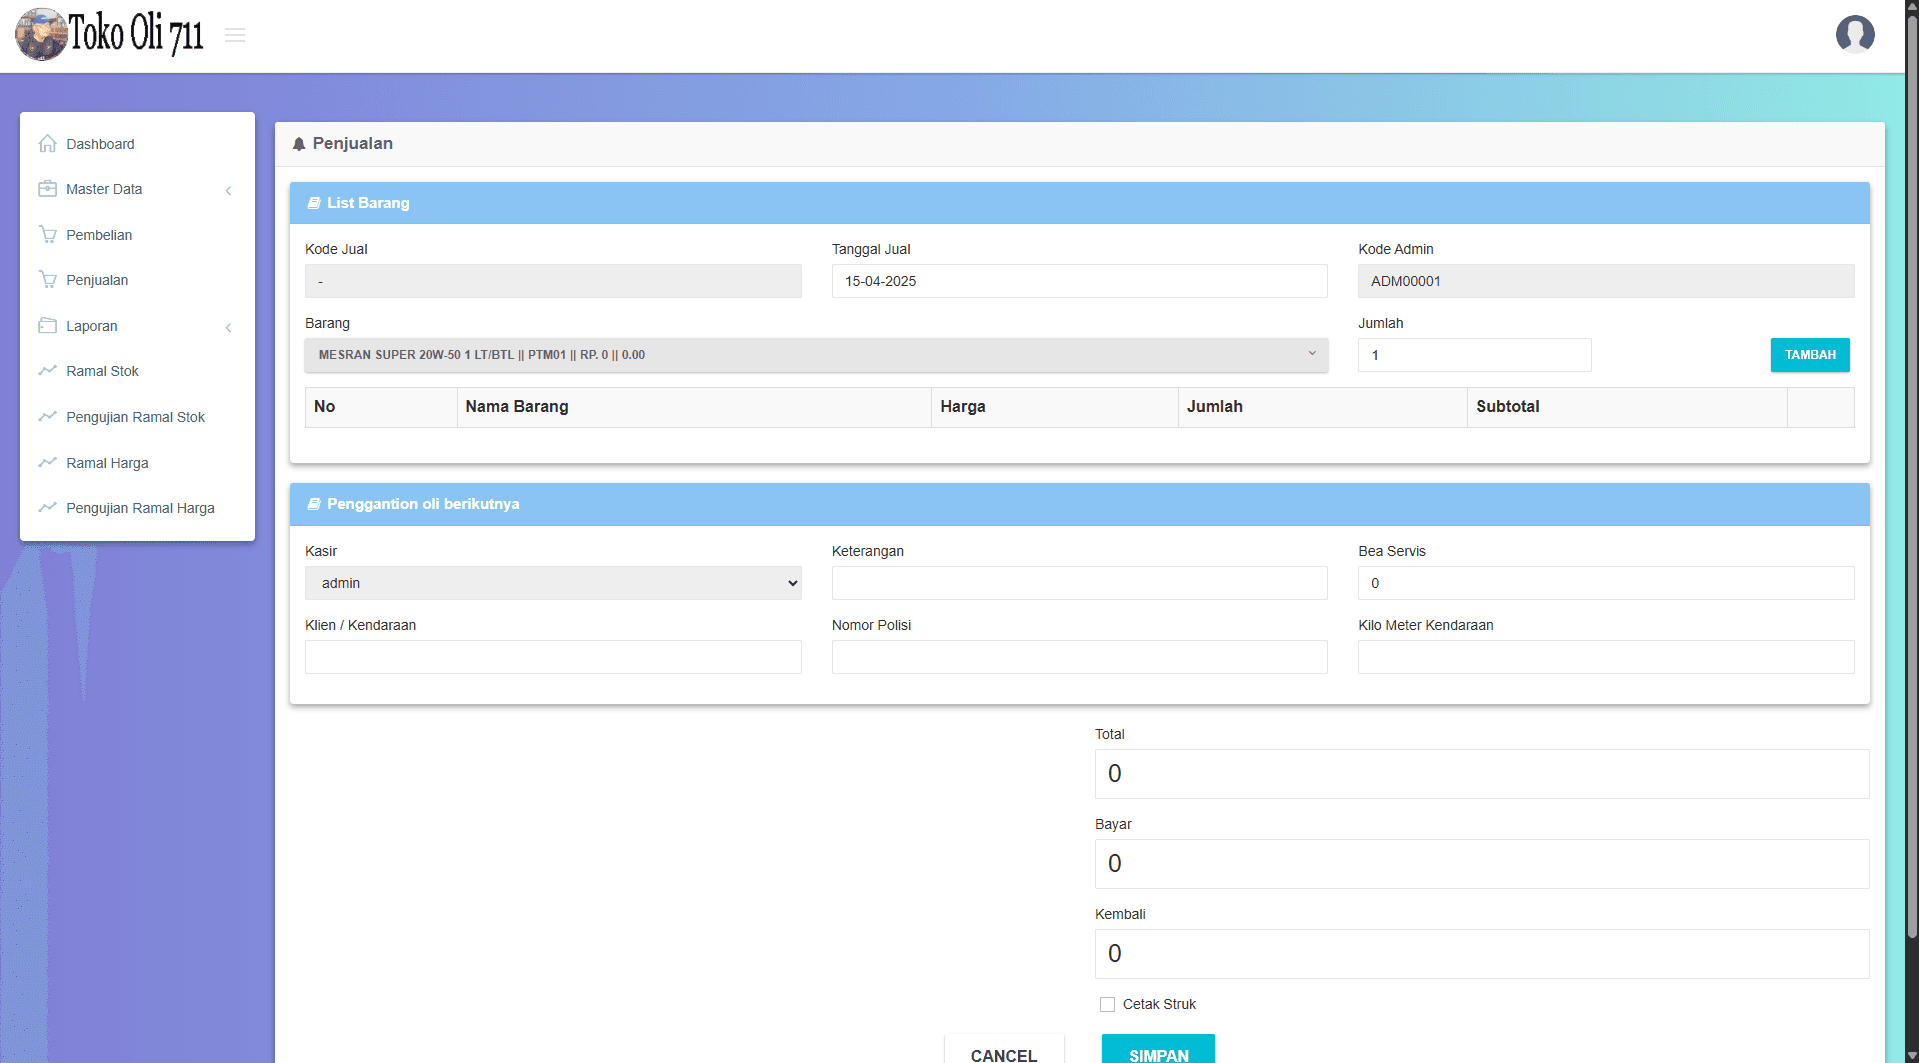Open the user profile avatar menu
1919x1063 pixels.
click(1855, 34)
